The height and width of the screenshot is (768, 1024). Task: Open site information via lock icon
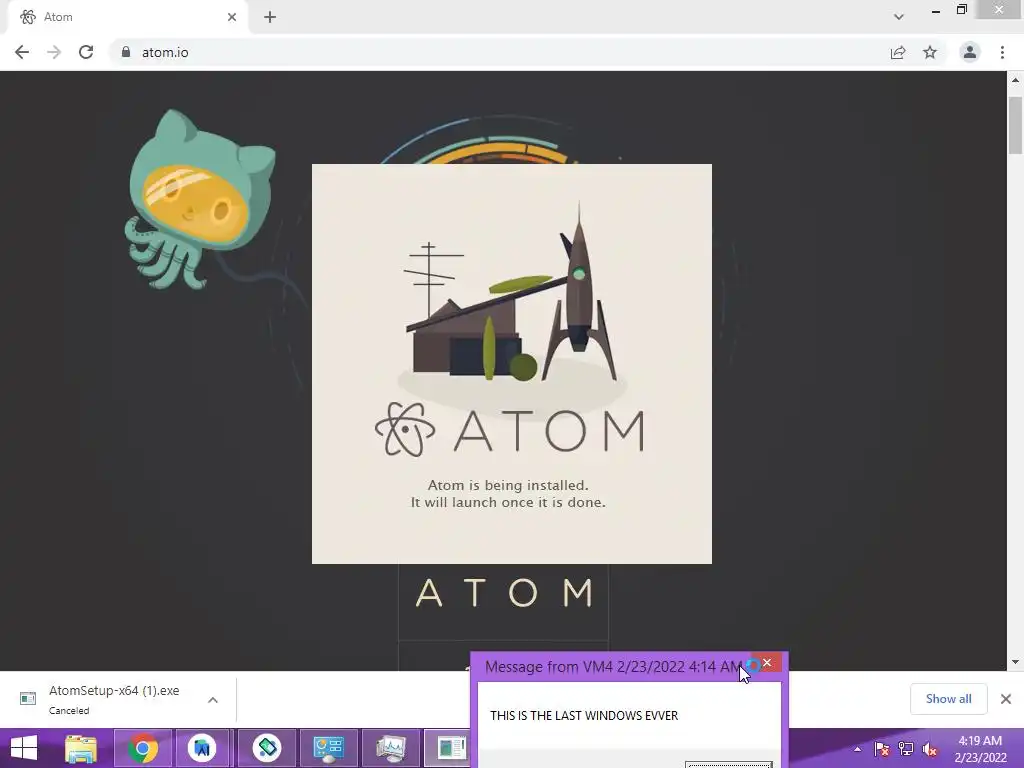click(x=126, y=52)
